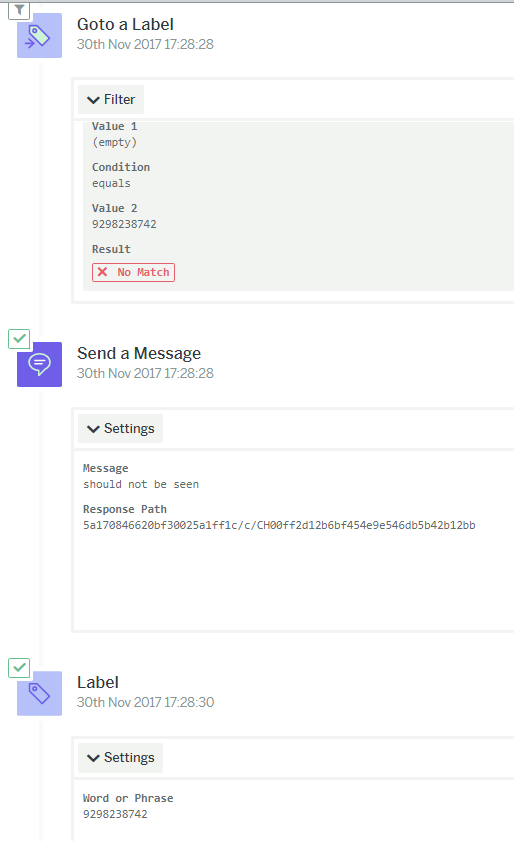This screenshot has width=514, height=841.
Task: Click the Label step timestamp 17:28:30
Action: pos(189,702)
